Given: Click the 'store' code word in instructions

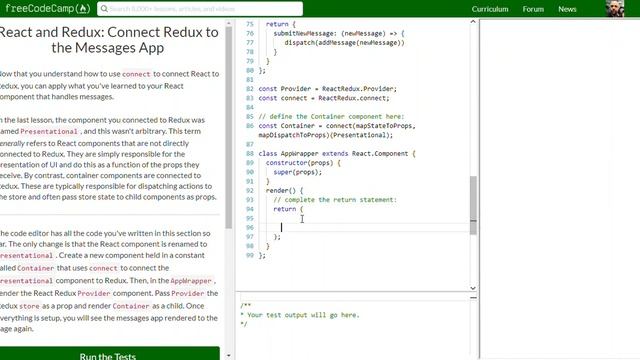Looking at the screenshot, I should pos(29,306).
